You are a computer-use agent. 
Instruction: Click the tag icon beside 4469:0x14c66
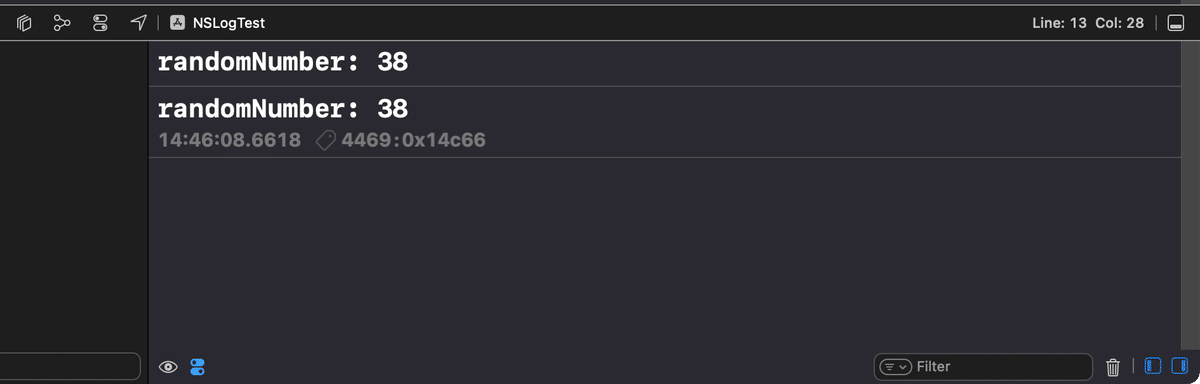pos(325,140)
